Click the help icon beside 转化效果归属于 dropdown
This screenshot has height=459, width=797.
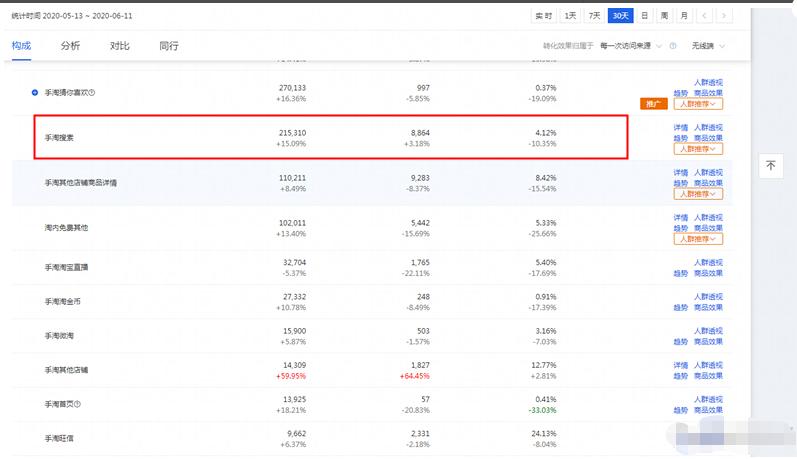(x=673, y=46)
